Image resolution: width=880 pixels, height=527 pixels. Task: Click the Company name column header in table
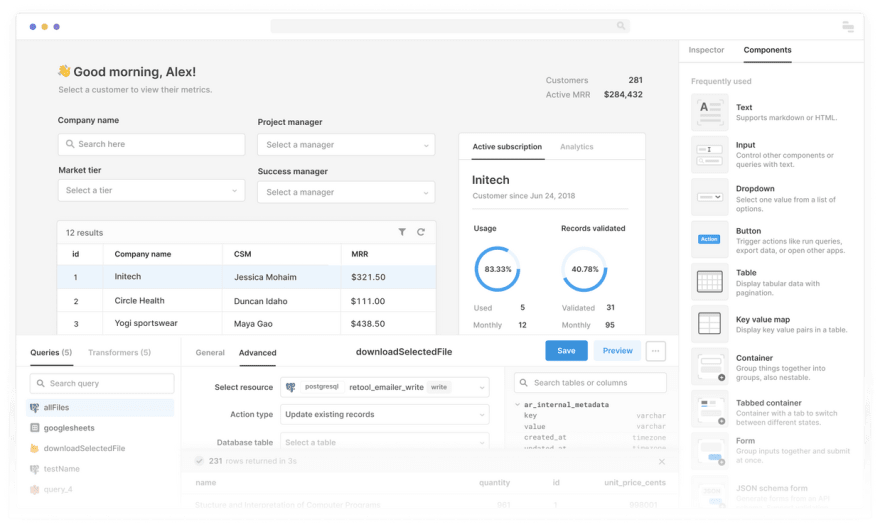tap(143, 254)
